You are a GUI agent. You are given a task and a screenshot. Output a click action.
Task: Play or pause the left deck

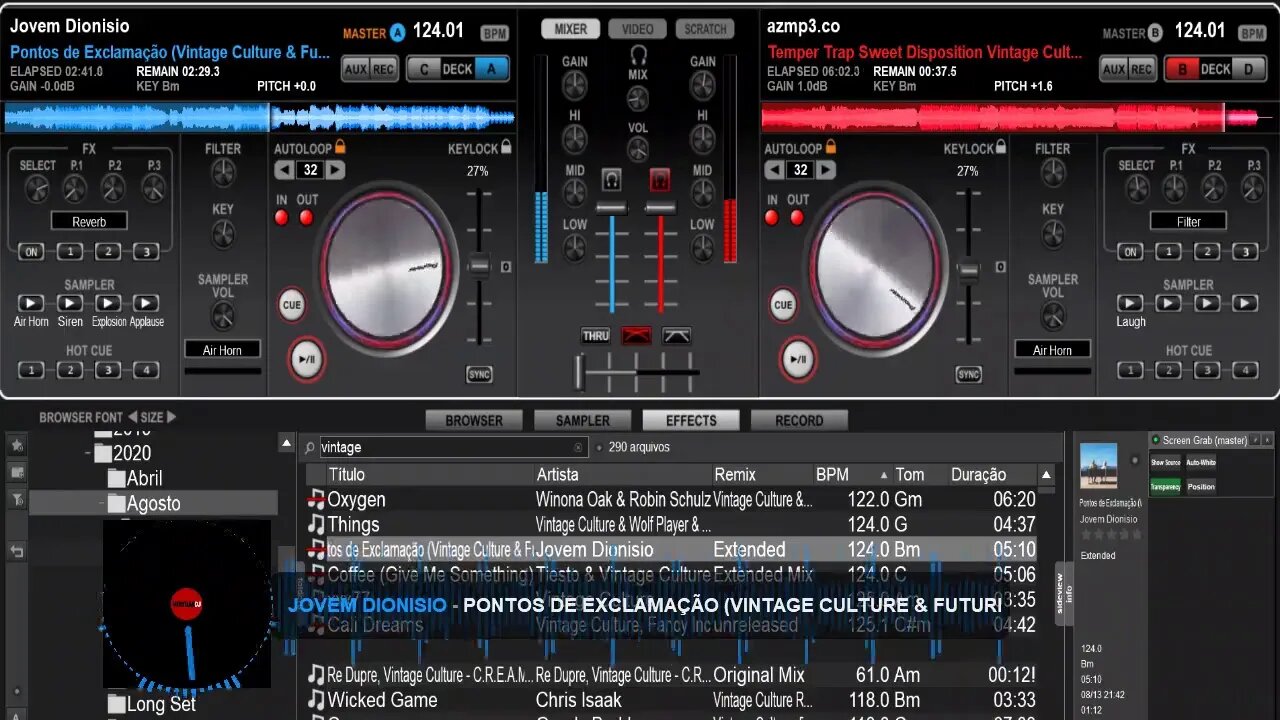[306, 360]
